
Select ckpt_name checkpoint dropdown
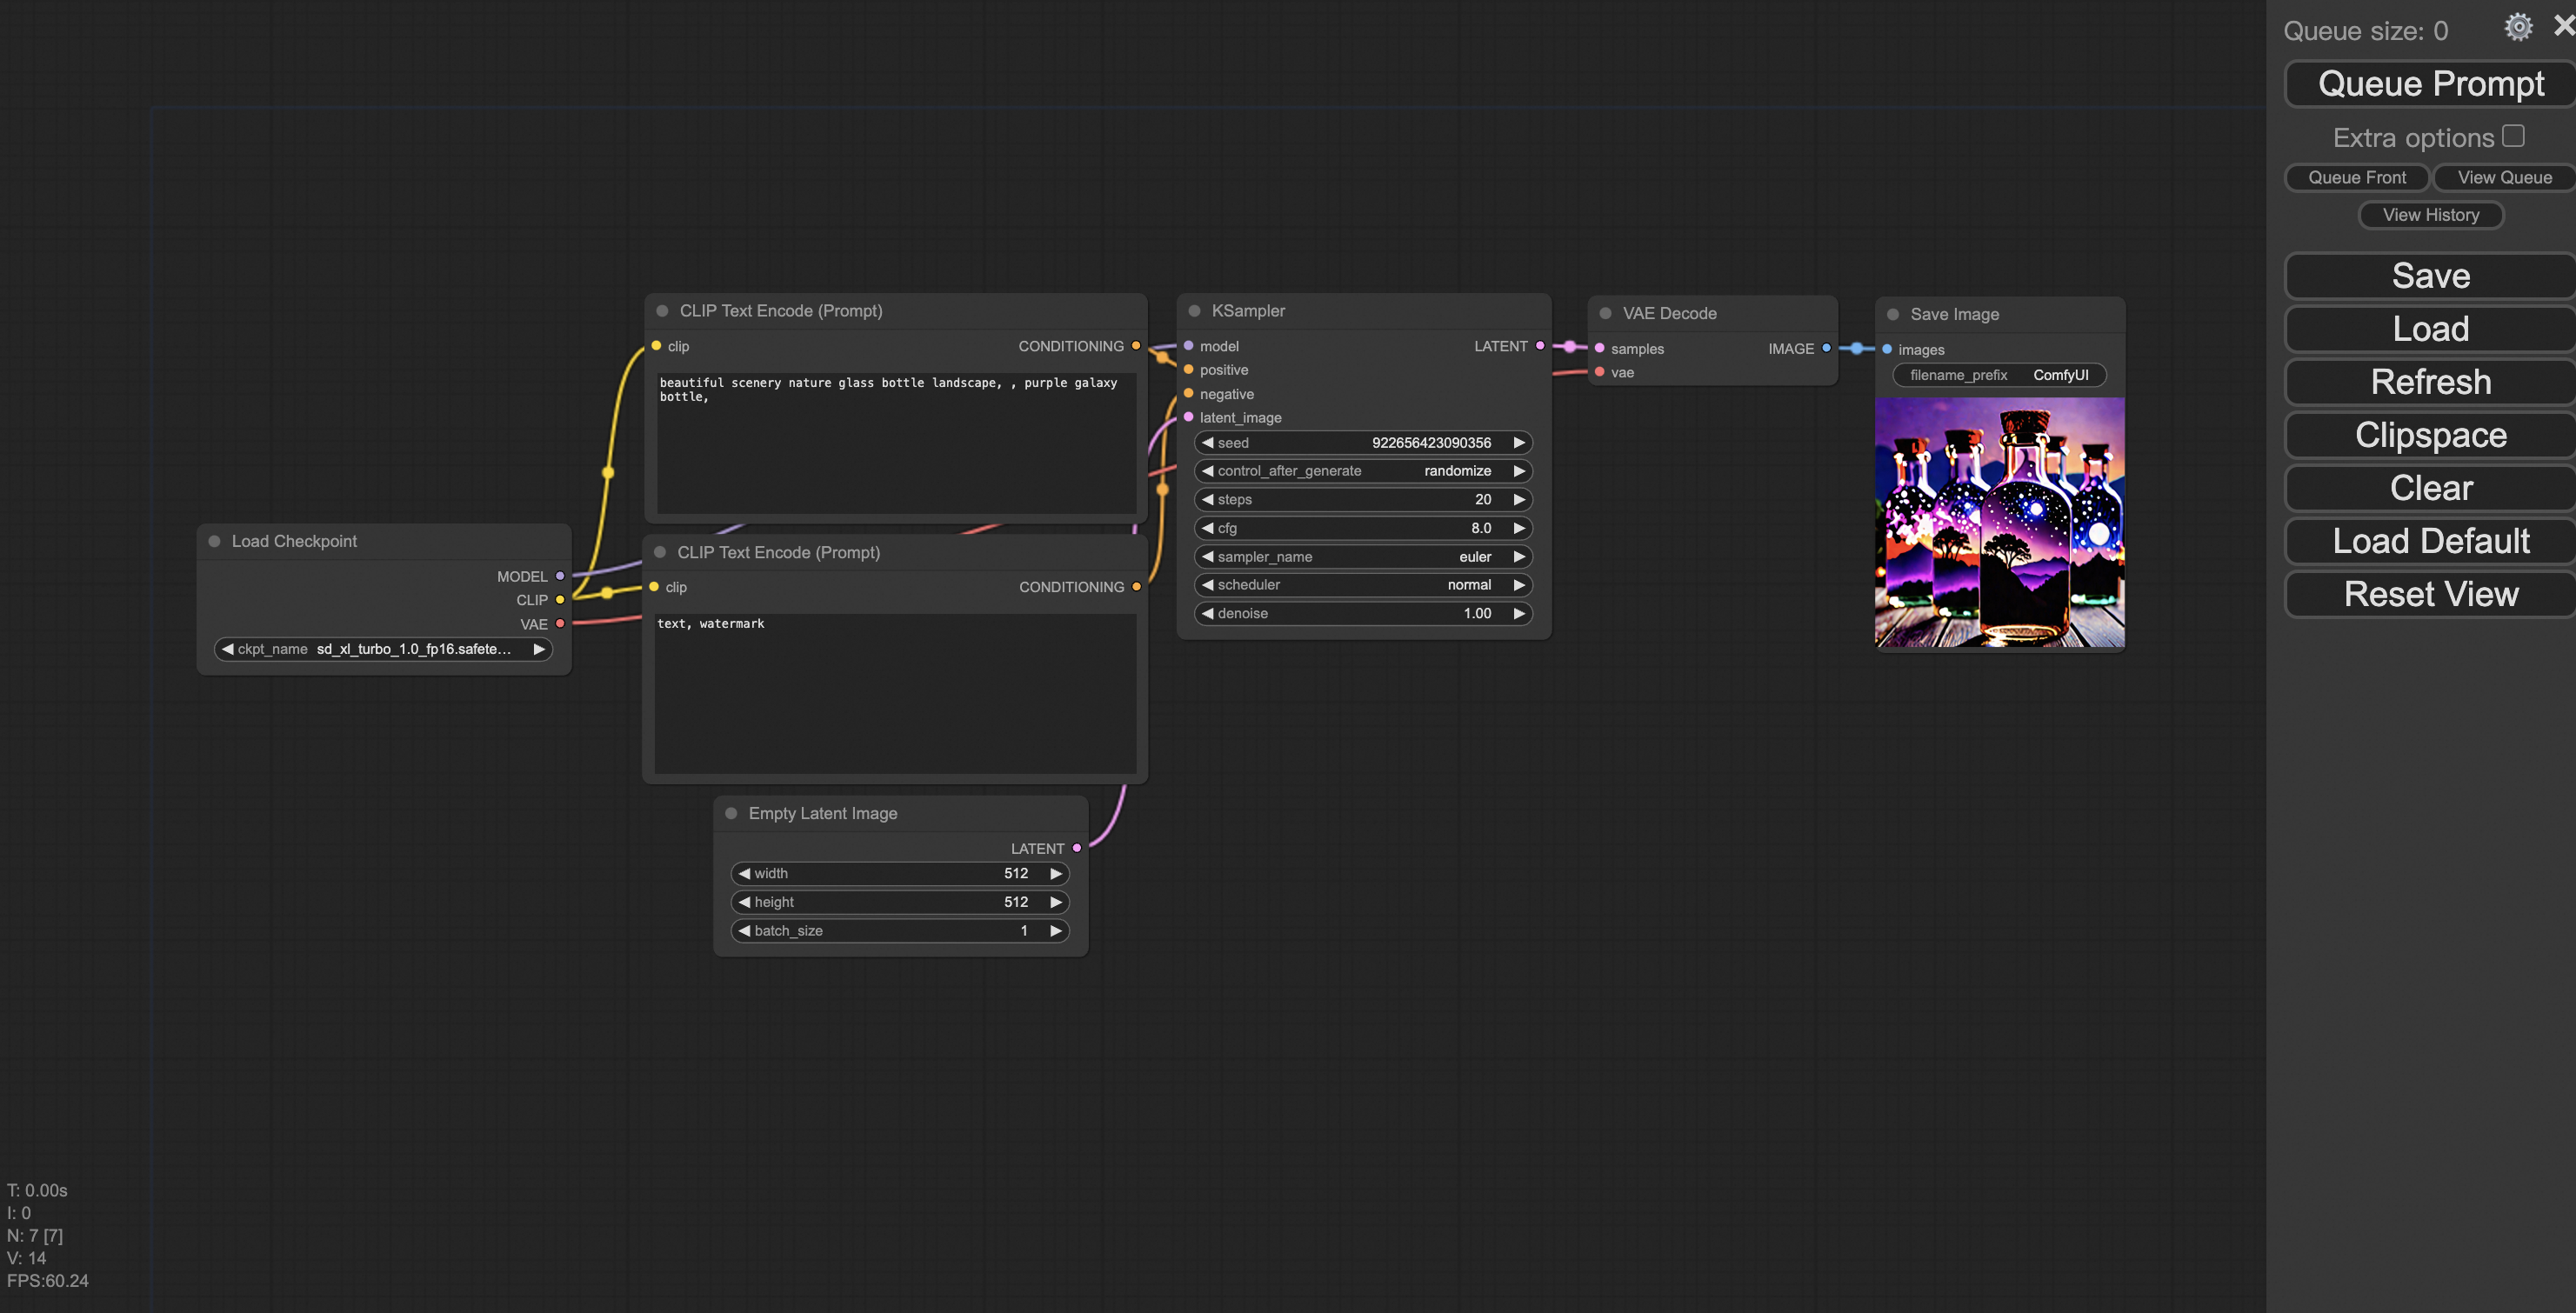click(384, 649)
